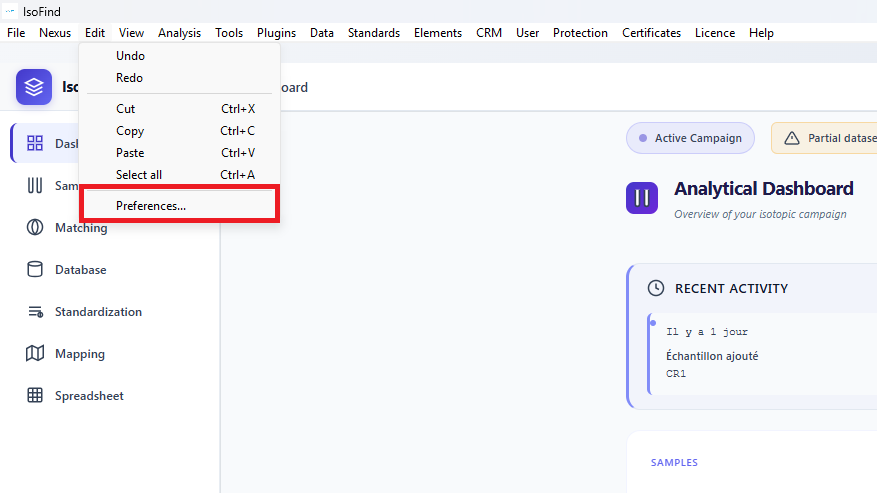Viewport: 877px width, 493px height.
Task: Open the File menu
Action: click(x=16, y=33)
